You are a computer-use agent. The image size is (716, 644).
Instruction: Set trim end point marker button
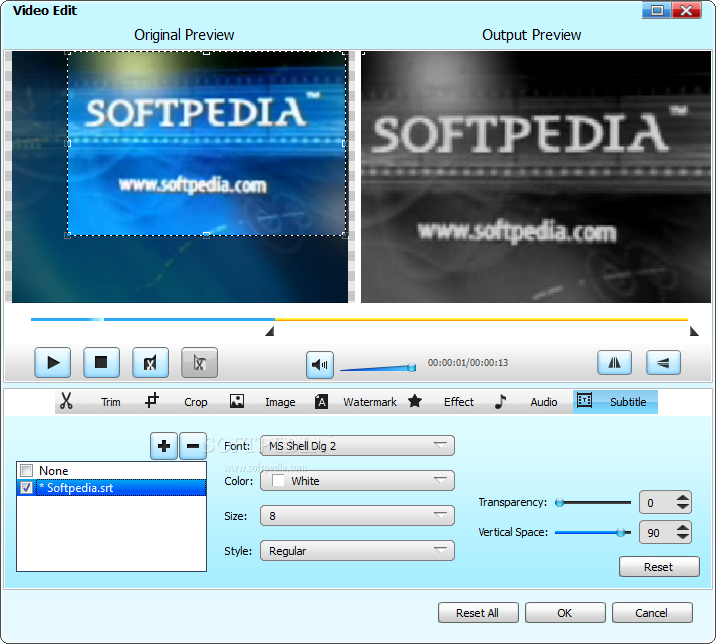pyautogui.click(x=200, y=363)
